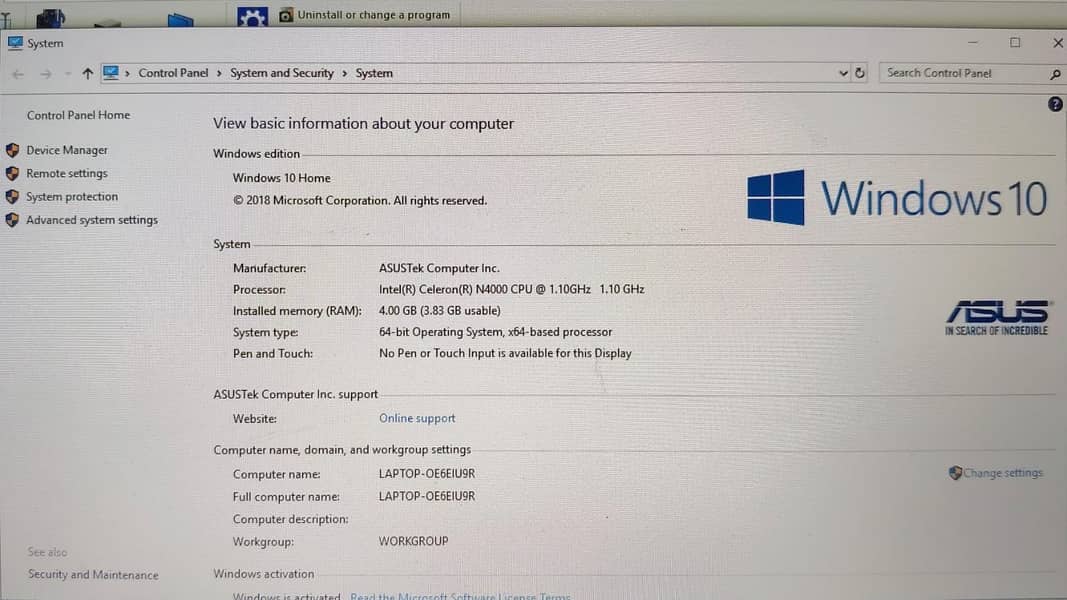Select the installed memory value 4.00 GB
Image resolution: width=1067 pixels, height=600 pixels.
(440, 310)
